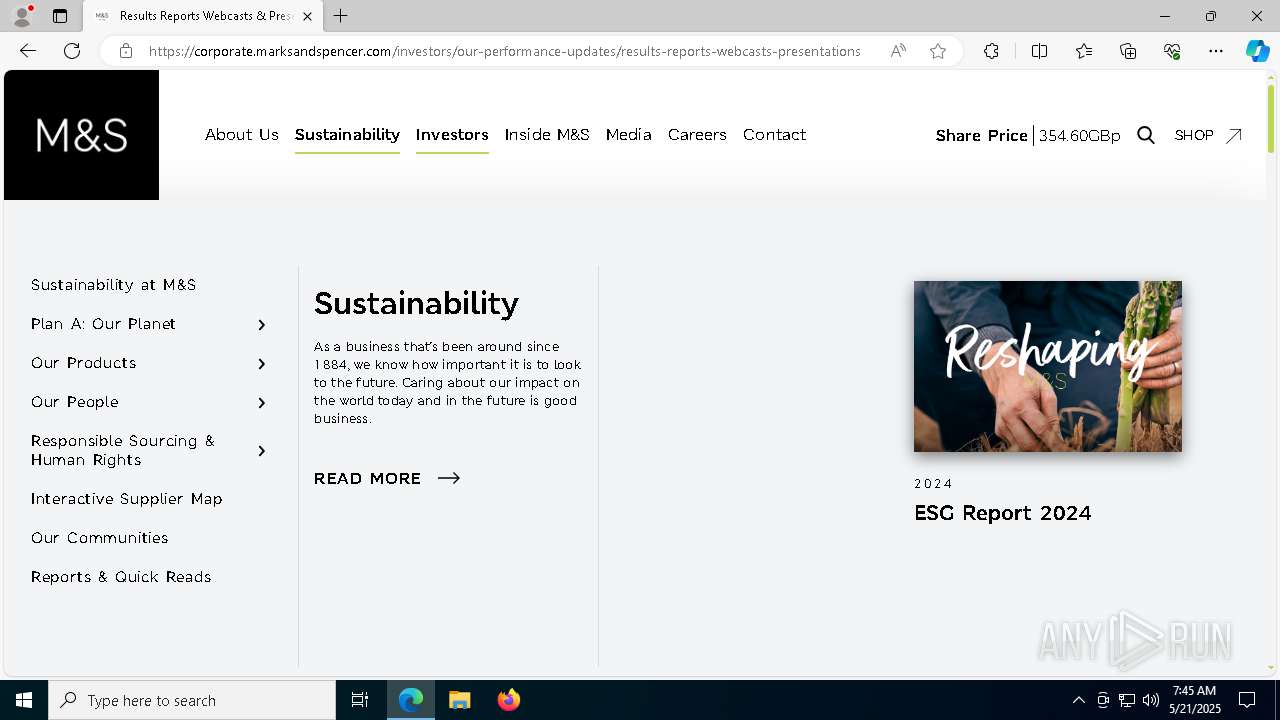This screenshot has width=1280, height=720.
Task: Expand Responsible Sourcing & Human Rights chevron
Action: pos(262,451)
